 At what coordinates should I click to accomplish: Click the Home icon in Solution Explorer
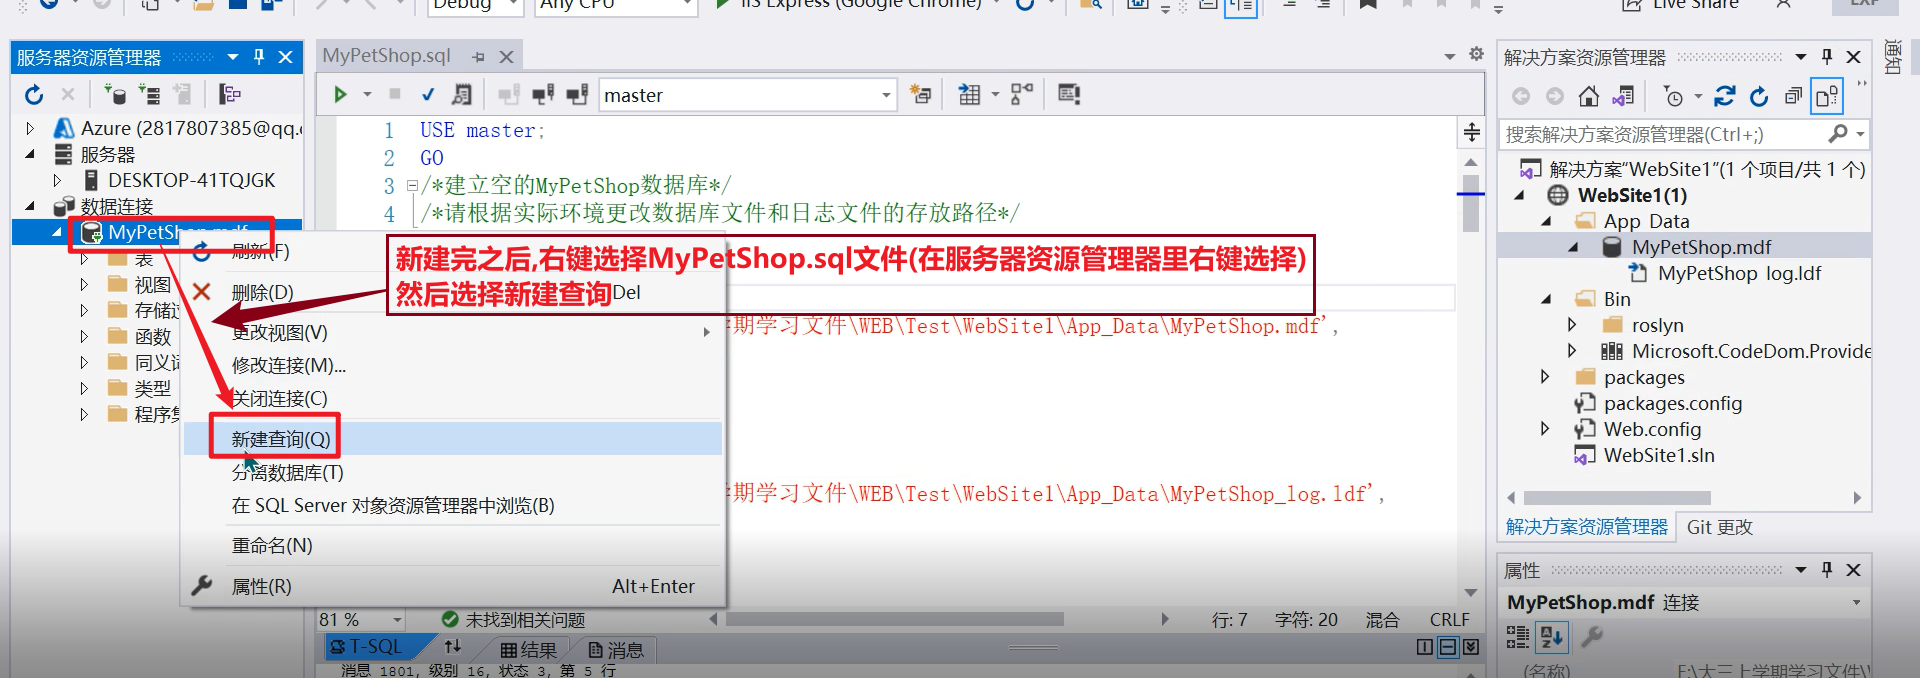coord(1589,96)
